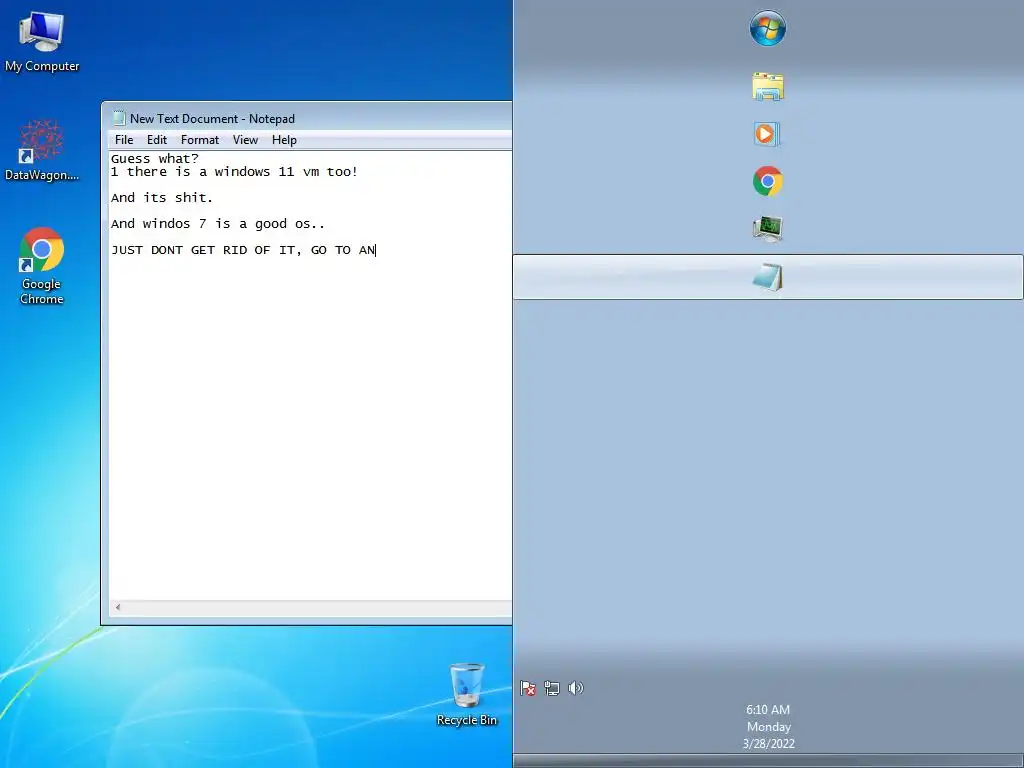This screenshot has height=768, width=1024.
Task: Open the network tray icon
Action: coord(552,688)
